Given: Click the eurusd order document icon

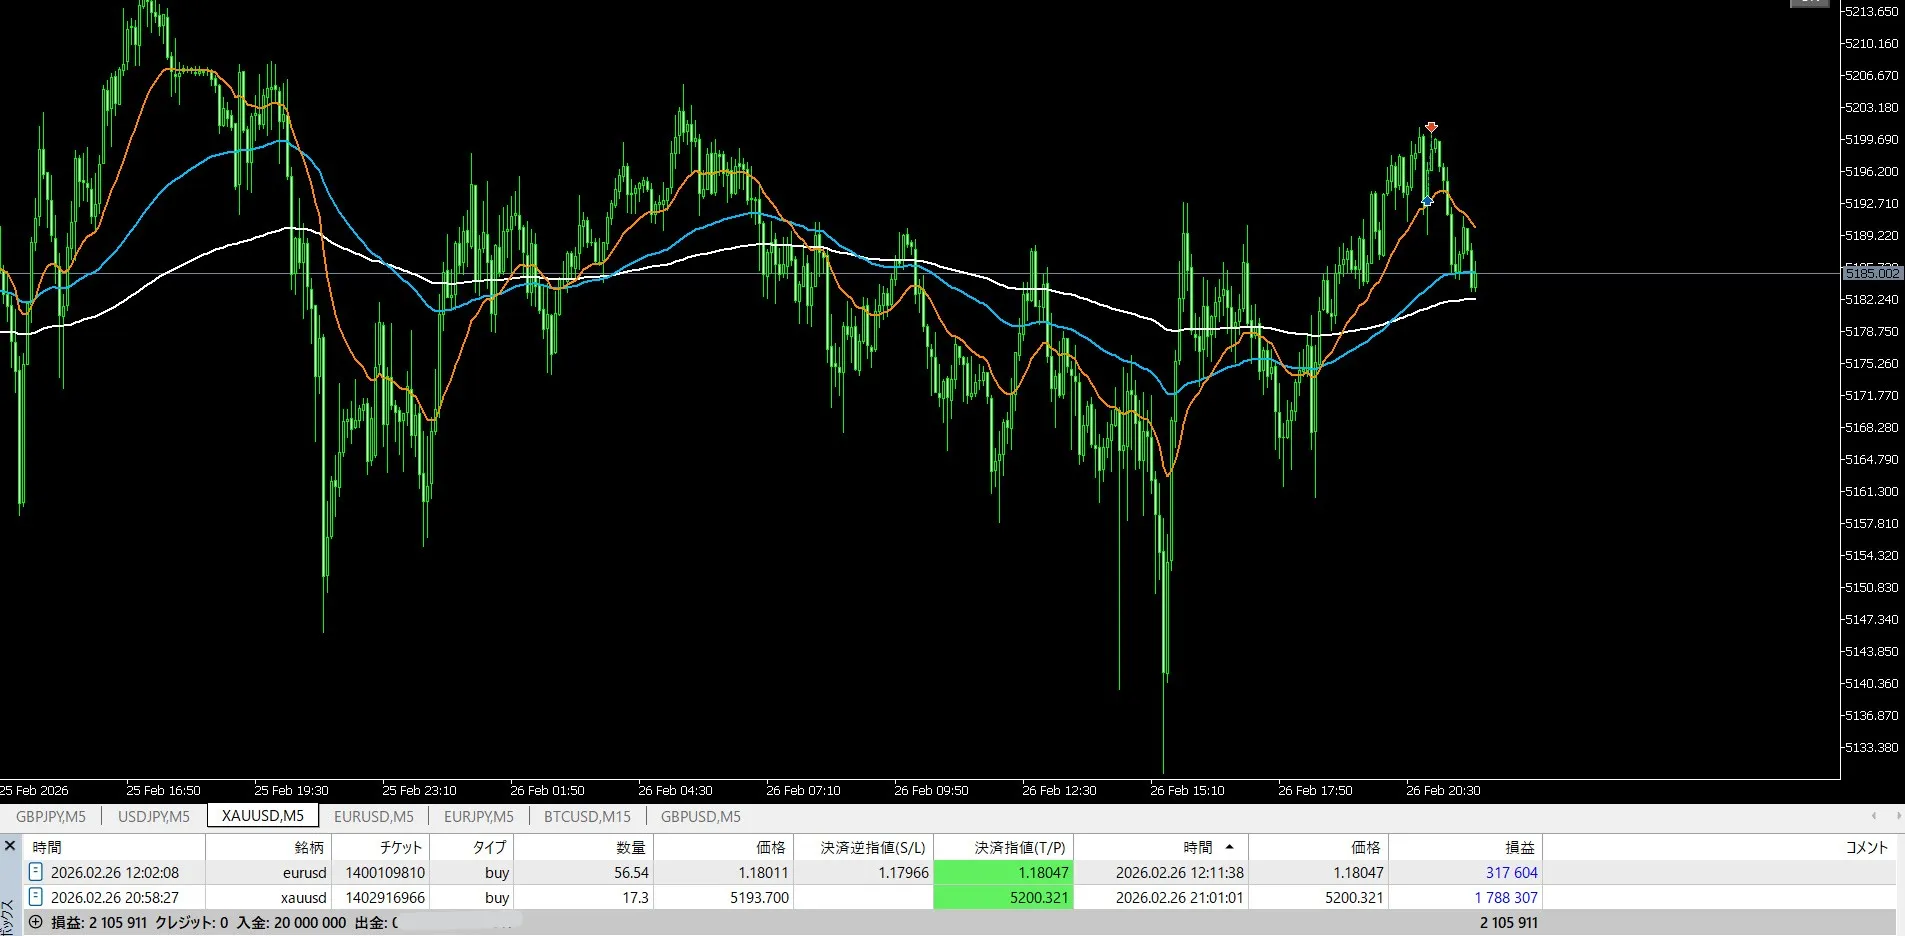Looking at the screenshot, I should 36,872.
